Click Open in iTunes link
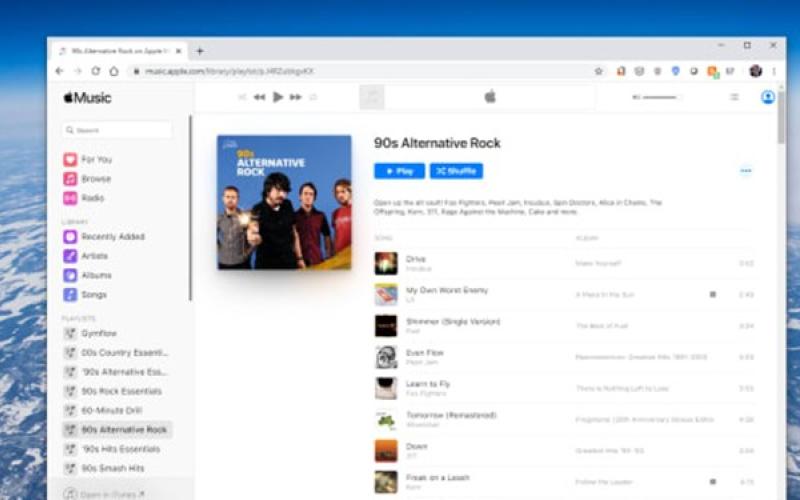Image resolution: width=800 pixels, height=500 pixels. pos(105,494)
